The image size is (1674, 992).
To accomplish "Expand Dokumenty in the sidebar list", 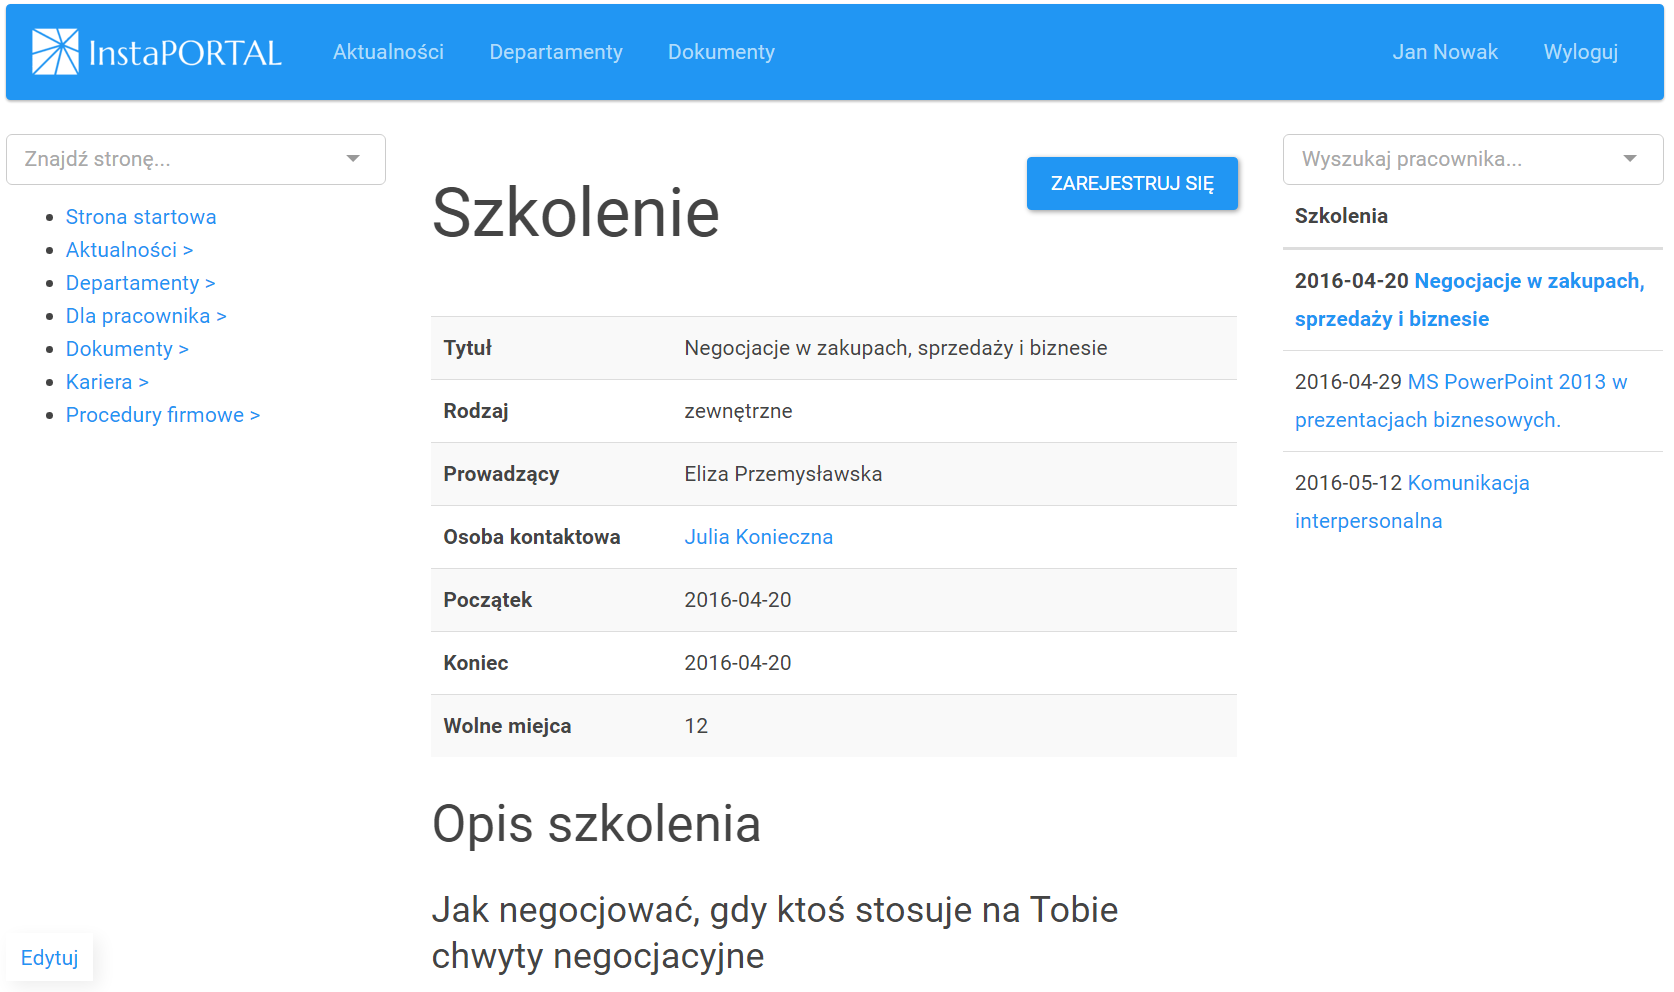I will click(127, 349).
